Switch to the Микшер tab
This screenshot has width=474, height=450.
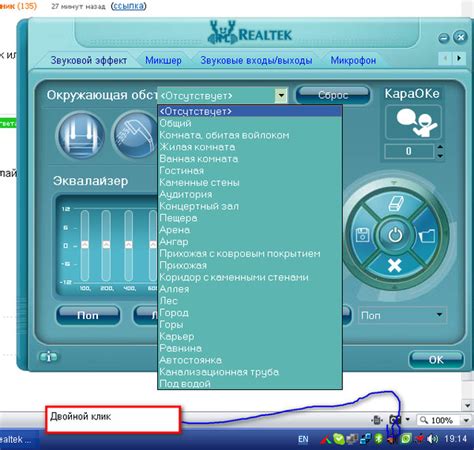point(163,60)
